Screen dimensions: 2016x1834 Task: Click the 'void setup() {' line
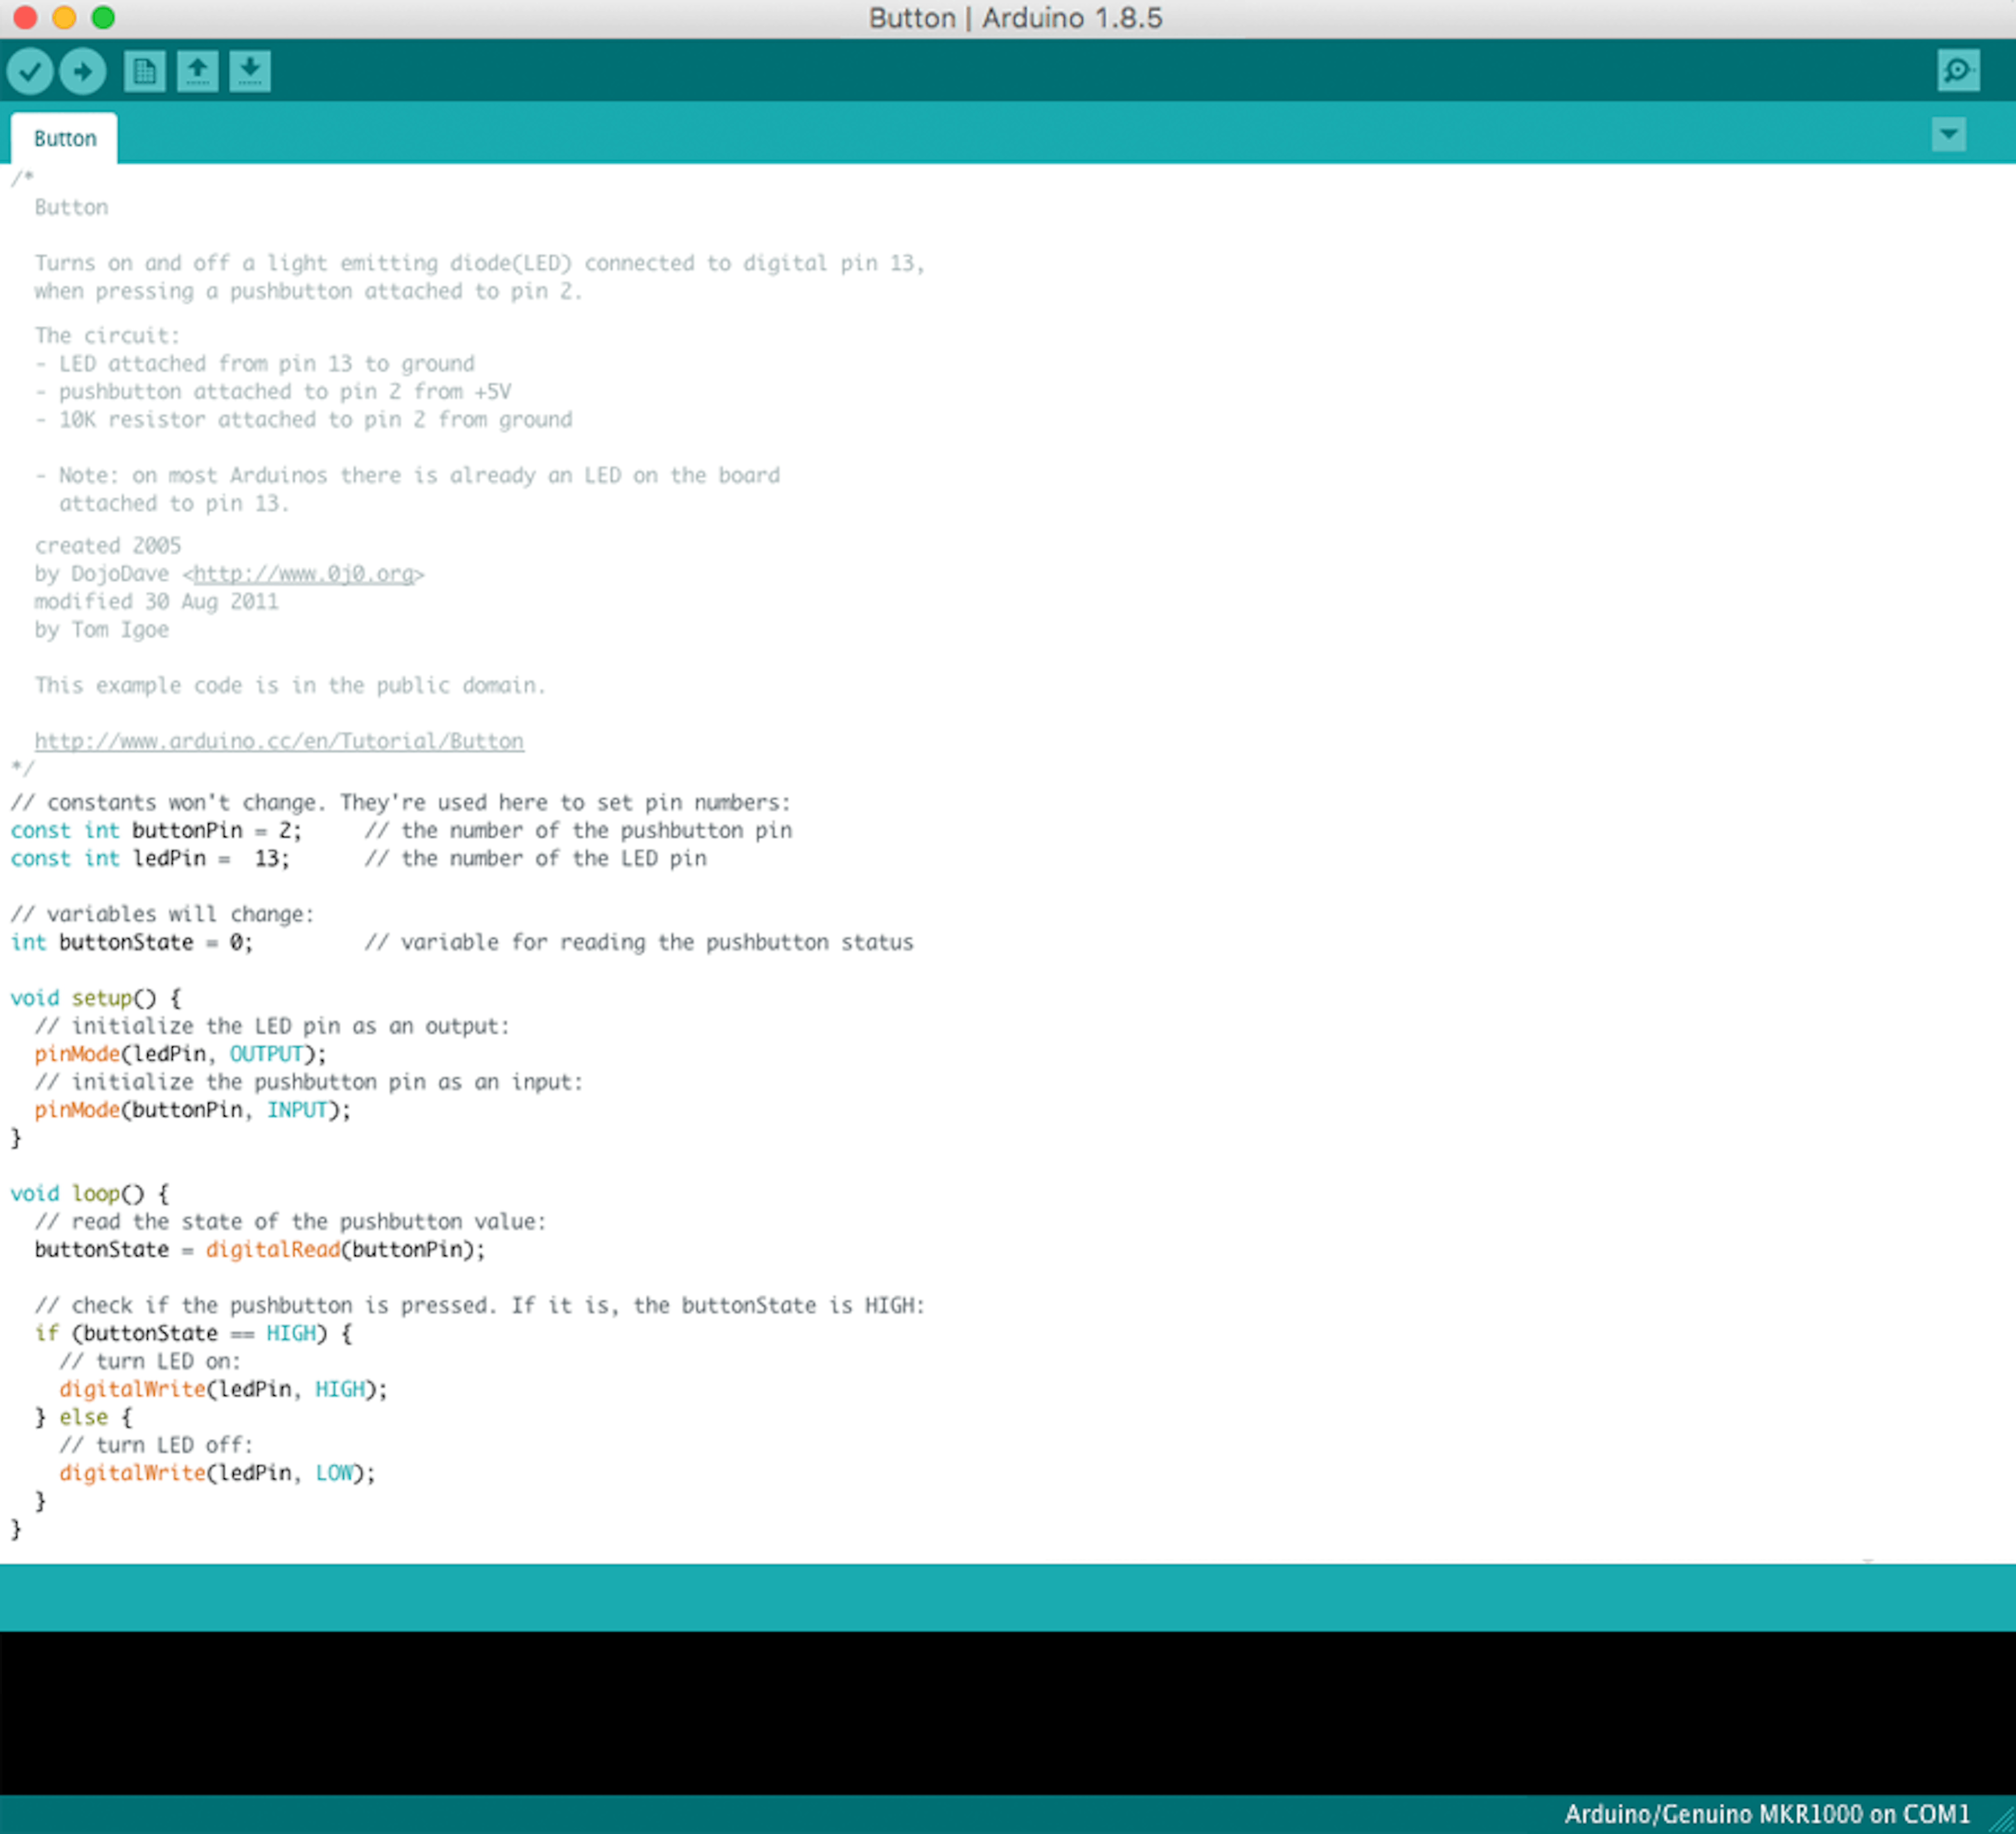click(x=96, y=998)
